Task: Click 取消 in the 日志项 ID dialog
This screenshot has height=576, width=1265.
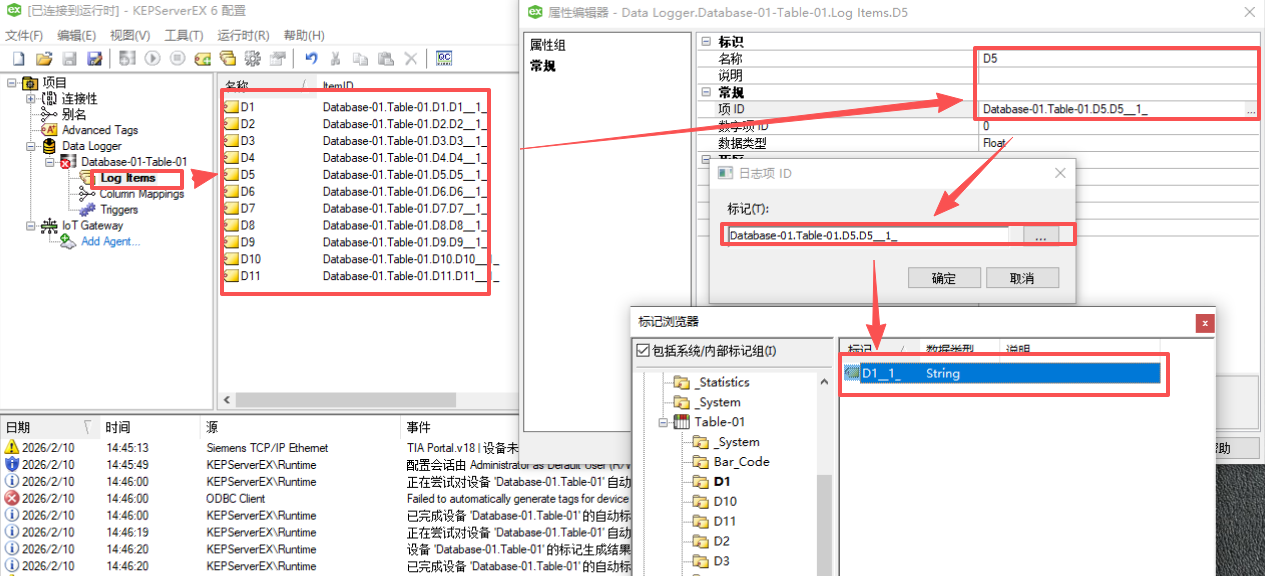Action: [x=1022, y=278]
